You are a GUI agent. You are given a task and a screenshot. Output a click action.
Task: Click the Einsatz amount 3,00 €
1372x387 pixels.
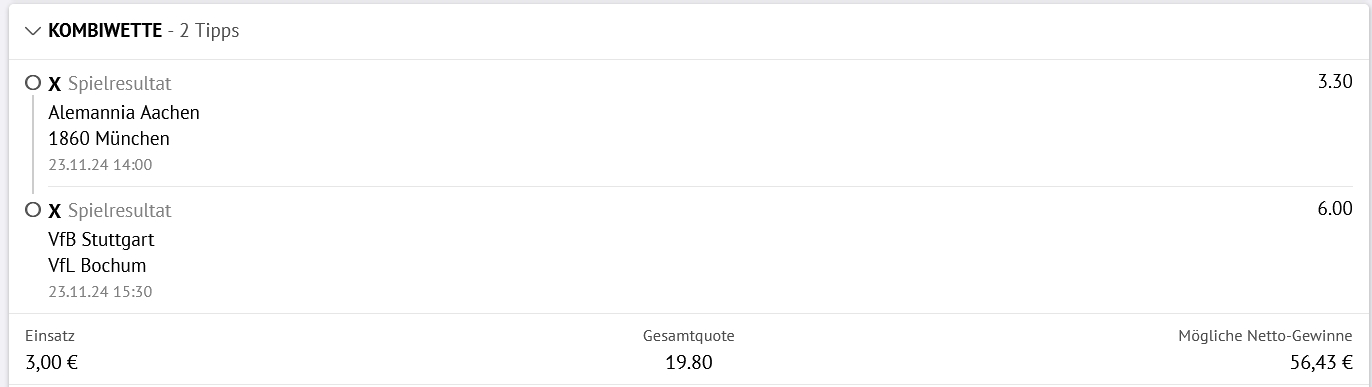(x=52, y=362)
